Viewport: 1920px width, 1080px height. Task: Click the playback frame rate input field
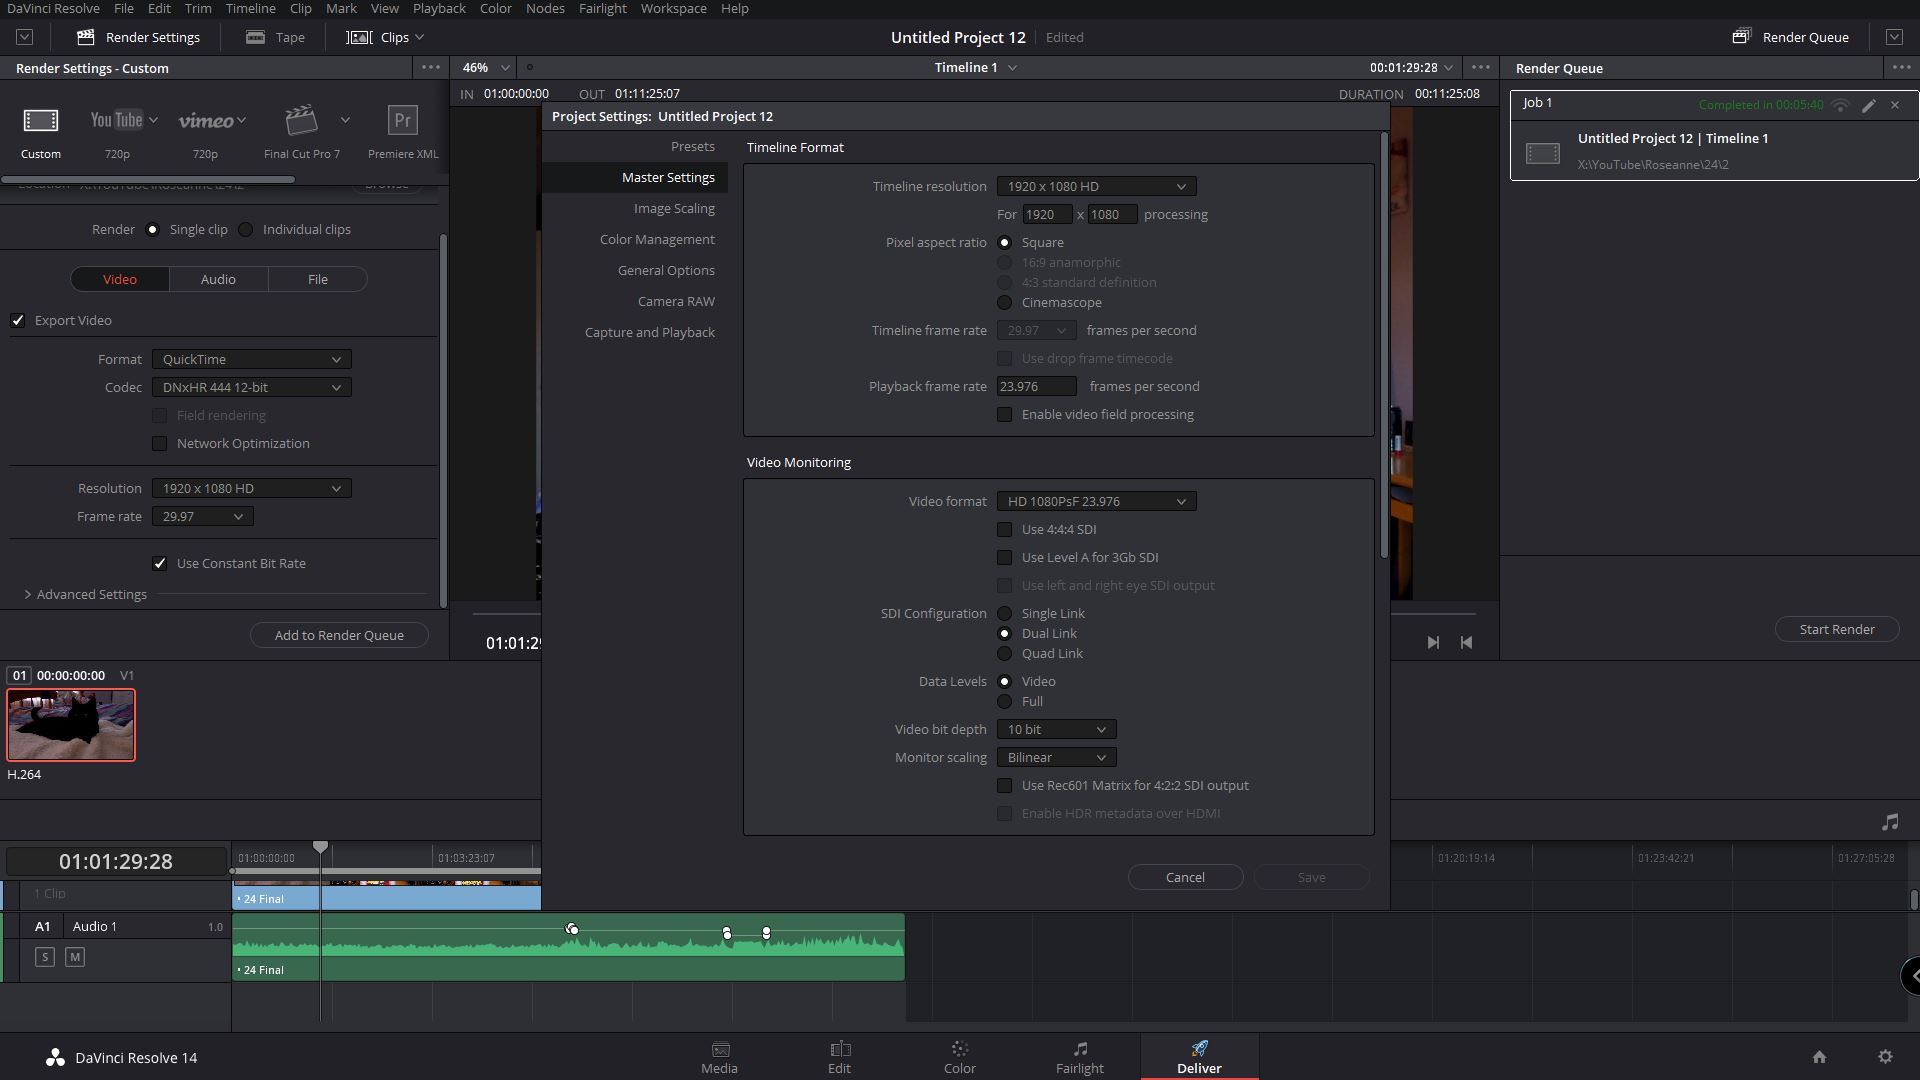(1035, 385)
